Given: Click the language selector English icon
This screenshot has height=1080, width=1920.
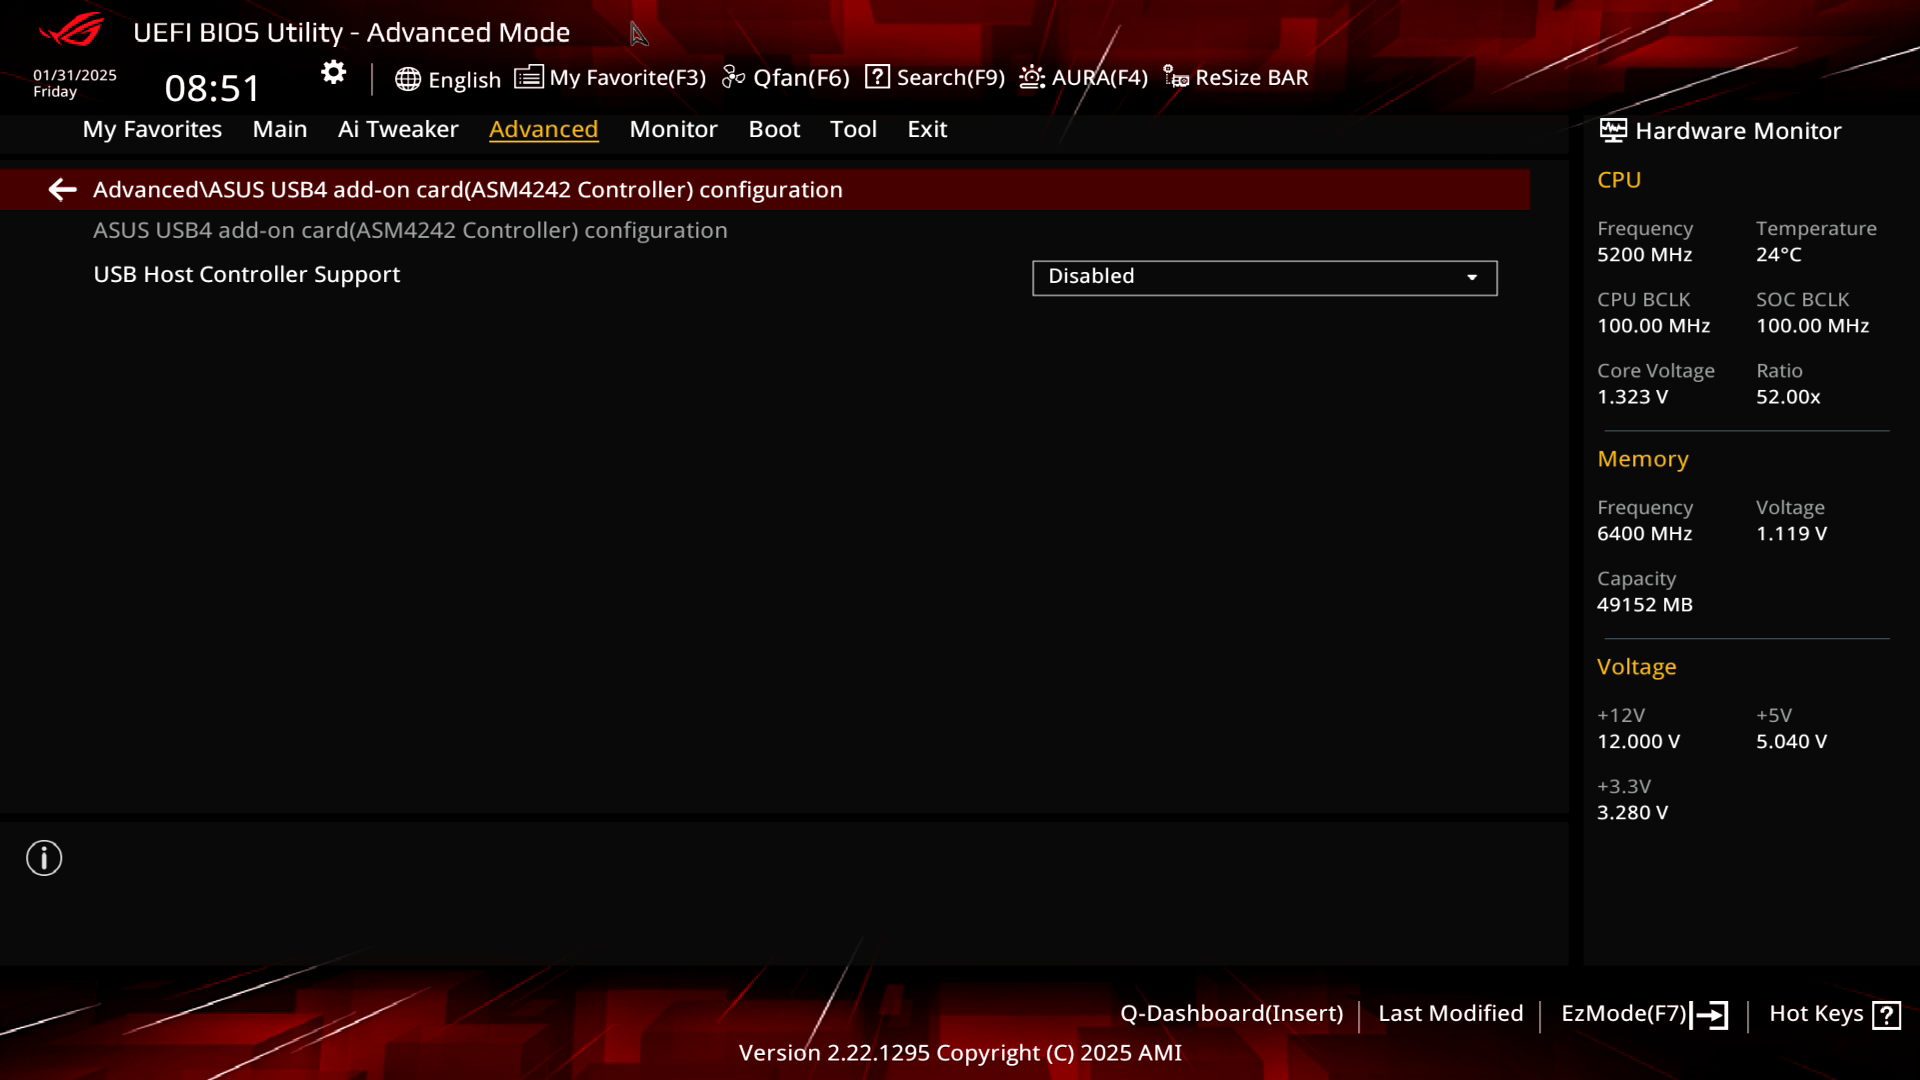Looking at the screenshot, I should (x=406, y=76).
